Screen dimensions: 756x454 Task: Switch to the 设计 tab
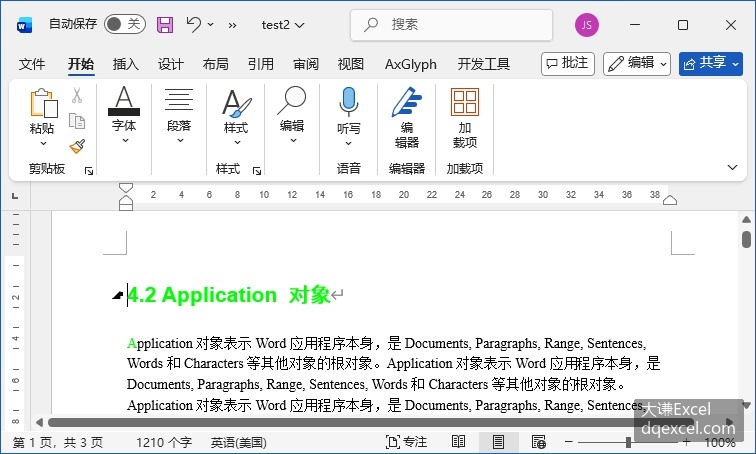click(171, 64)
